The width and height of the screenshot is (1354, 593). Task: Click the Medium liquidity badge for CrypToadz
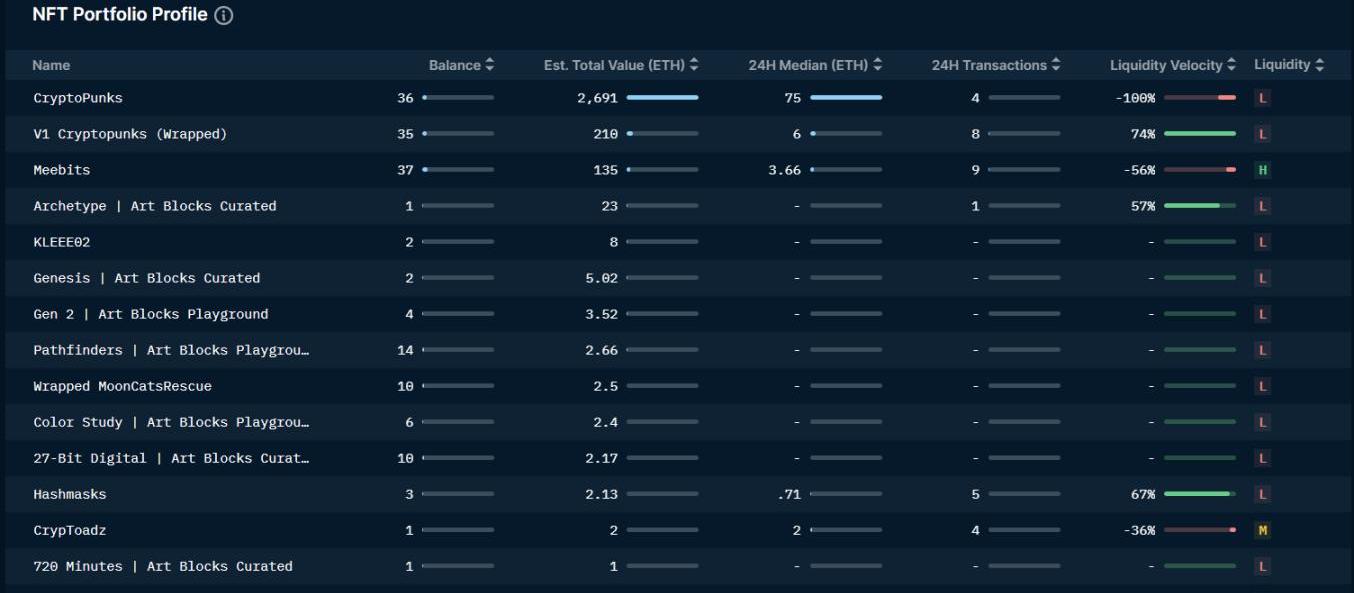1262,530
